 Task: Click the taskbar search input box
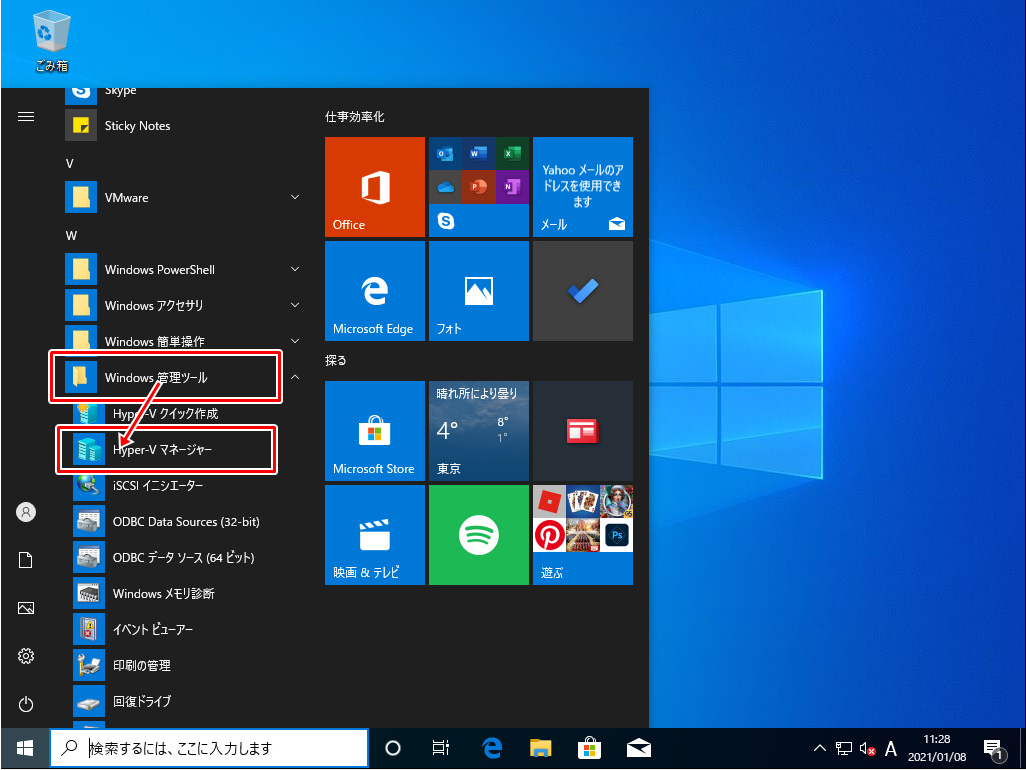pyautogui.click(x=220, y=747)
